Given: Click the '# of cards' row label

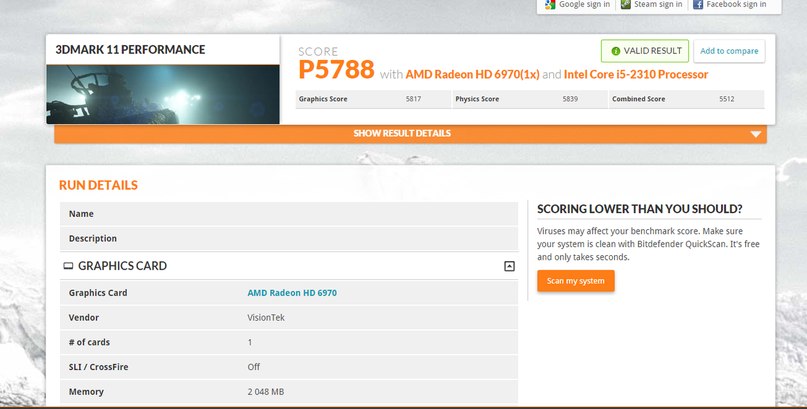Looking at the screenshot, I should click(x=89, y=342).
